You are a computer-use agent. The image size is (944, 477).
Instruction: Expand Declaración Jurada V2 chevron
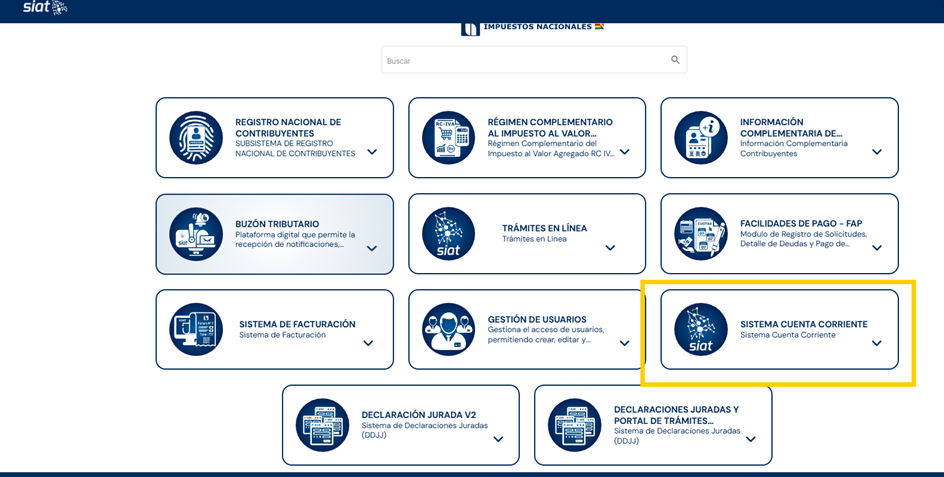498,439
